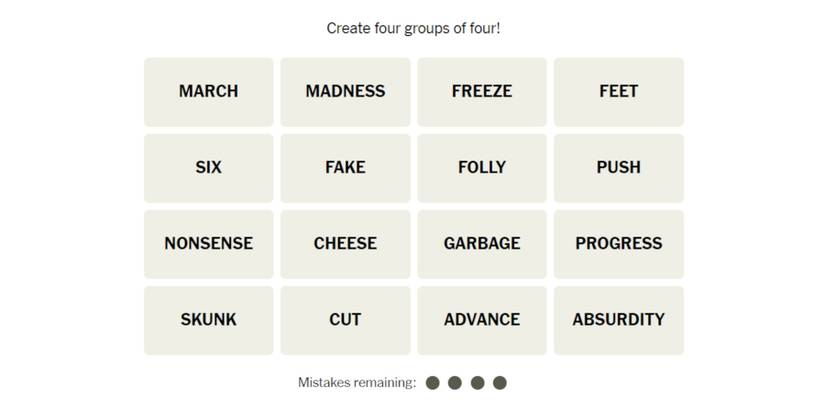Select the GARBAGE tile

tap(482, 243)
